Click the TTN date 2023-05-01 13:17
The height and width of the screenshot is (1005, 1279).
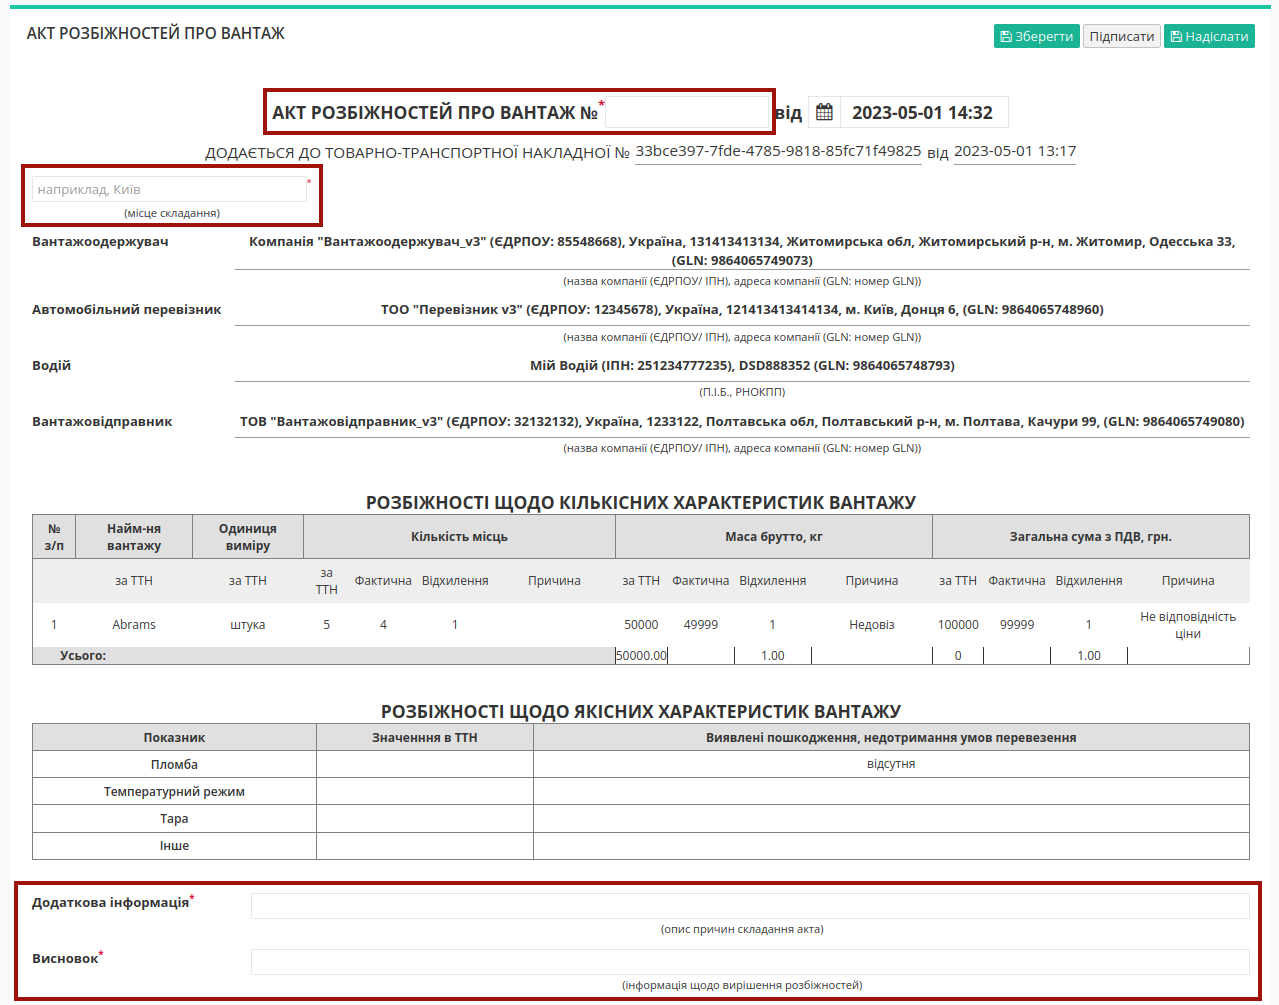click(1015, 151)
